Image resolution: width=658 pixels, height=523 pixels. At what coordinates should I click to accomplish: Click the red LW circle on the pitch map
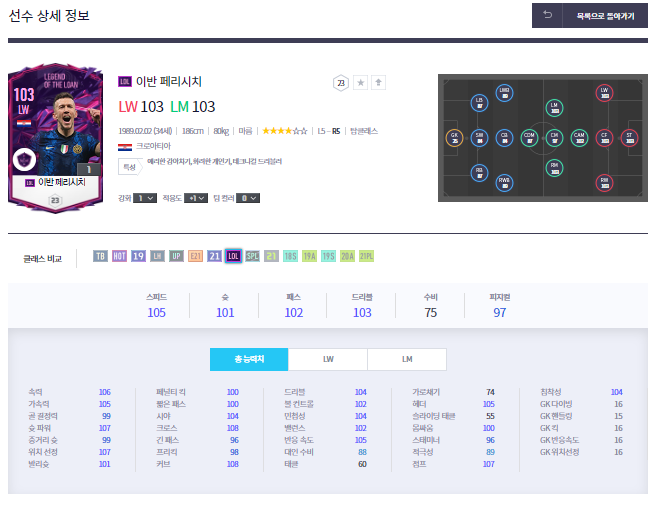pyautogui.click(x=604, y=93)
